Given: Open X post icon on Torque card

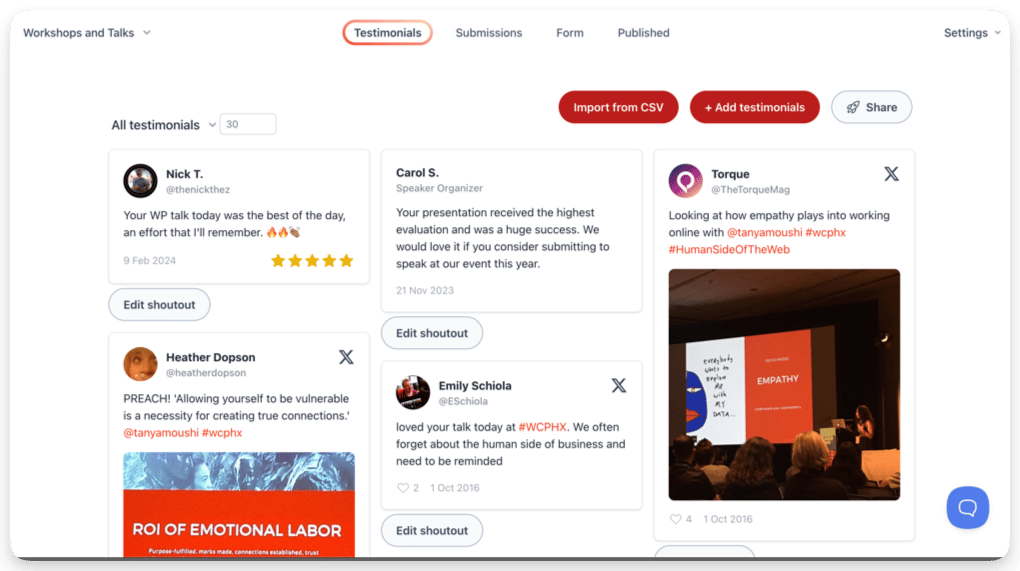Looking at the screenshot, I should (891, 174).
